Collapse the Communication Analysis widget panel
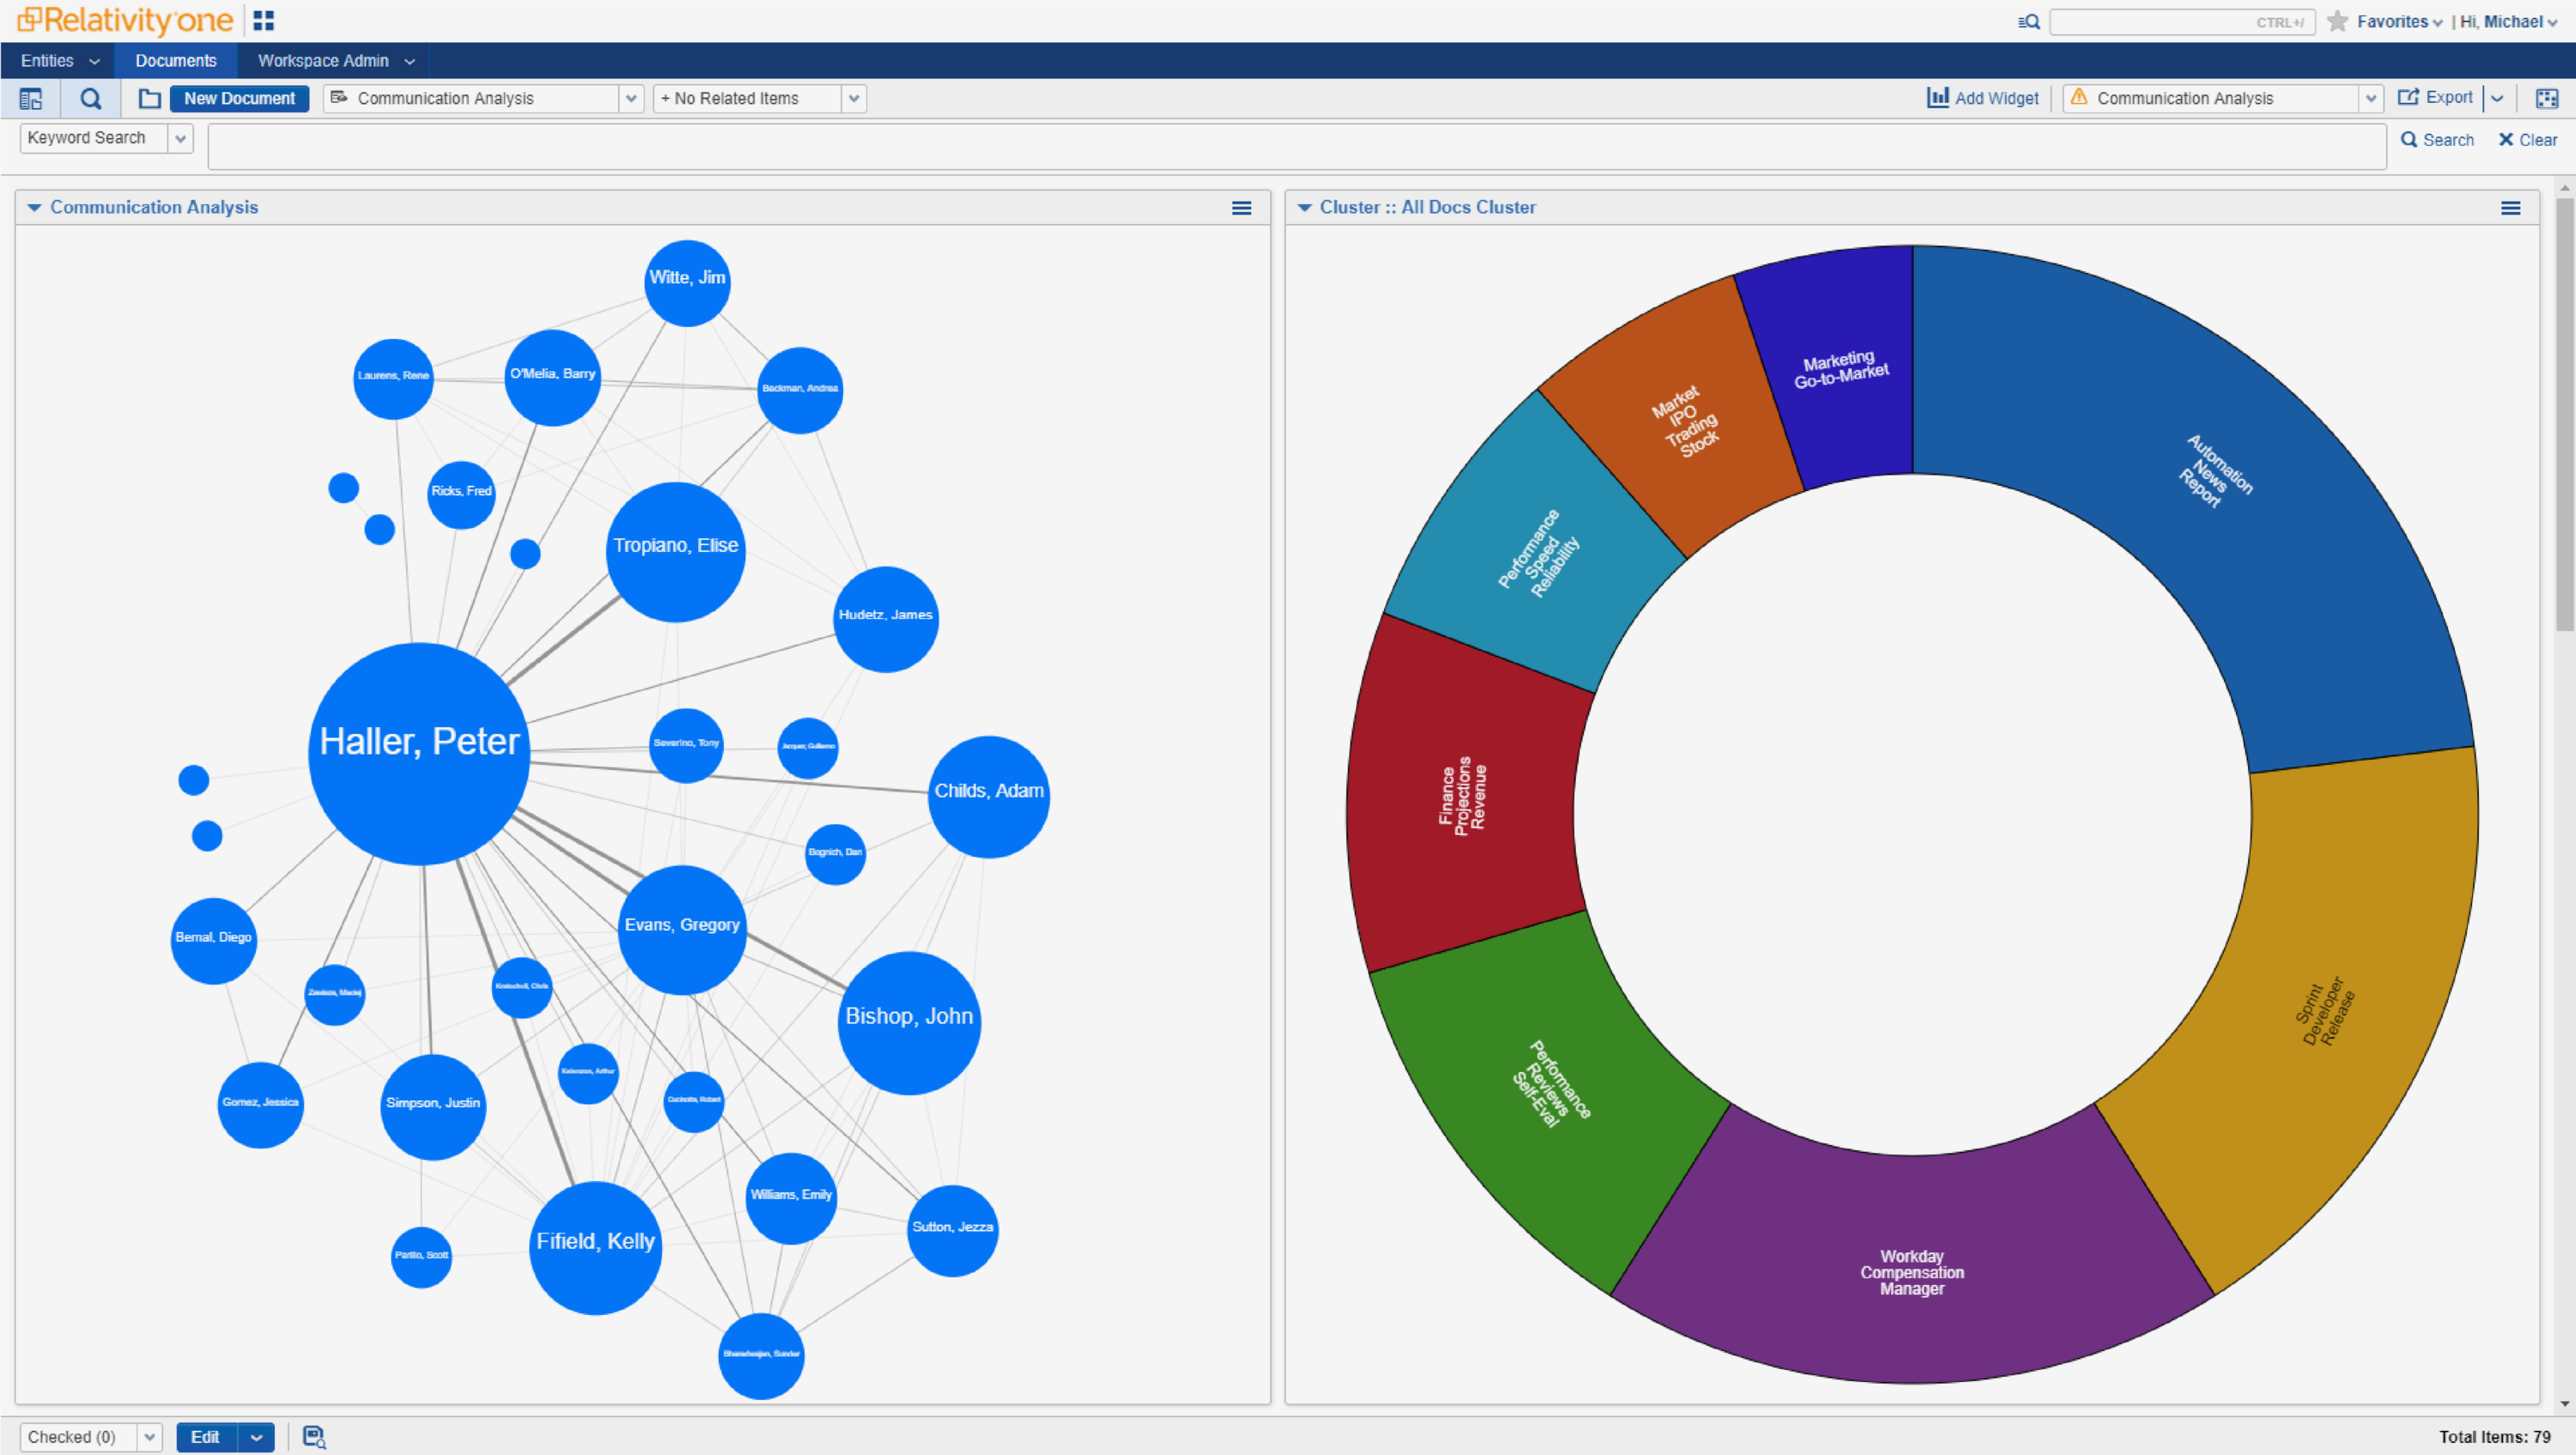The image size is (2576, 1455). (x=34, y=208)
